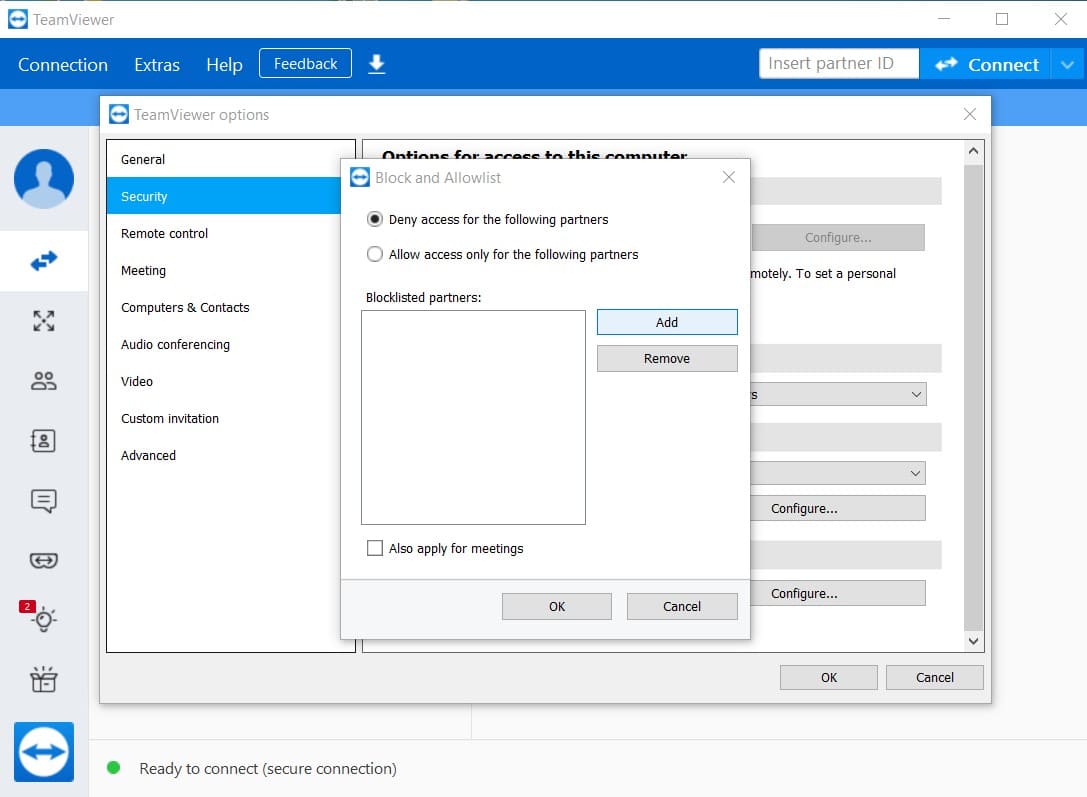Image resolution: width=1087 pixels, height=797 pixels.
Task: Select Meeting options category
Action: point(224,270)
